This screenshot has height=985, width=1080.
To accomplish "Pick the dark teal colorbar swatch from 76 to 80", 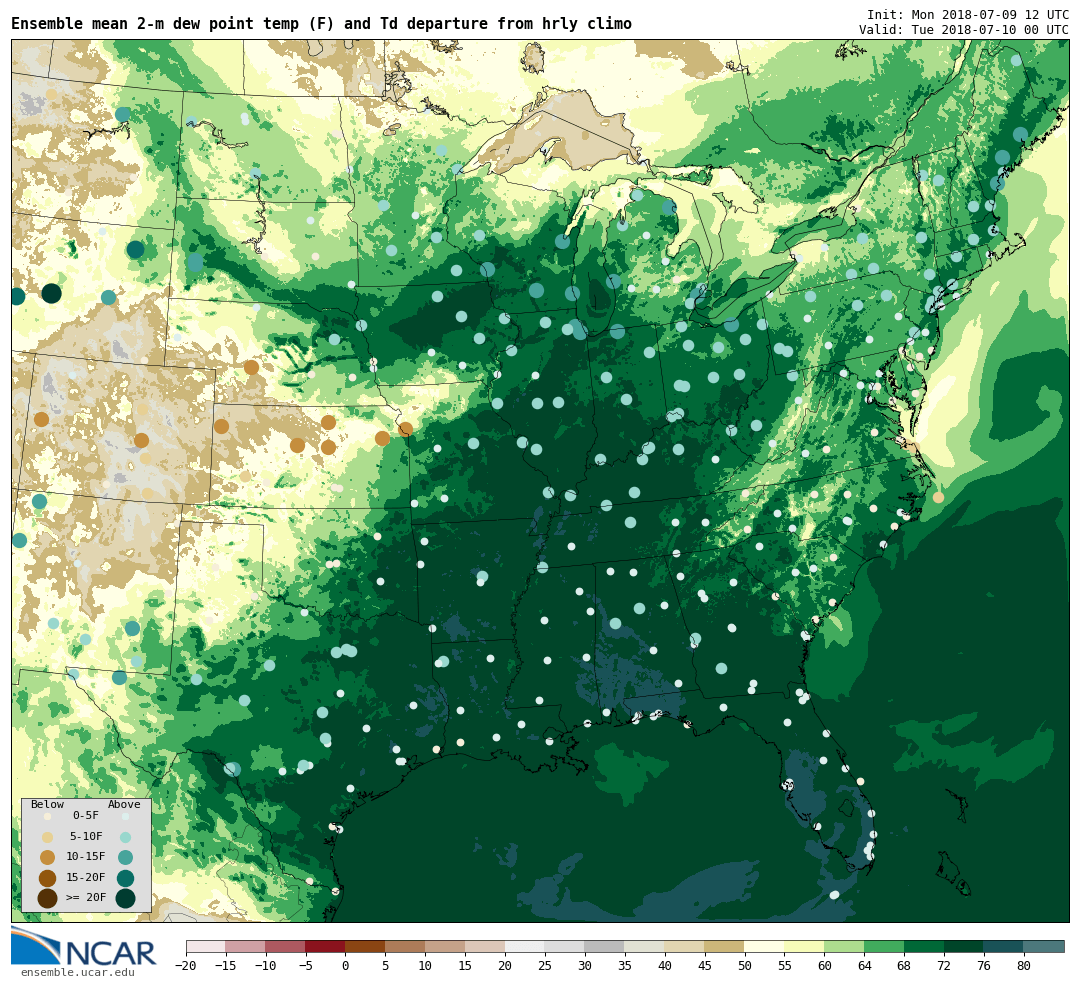I will pos(1004,946).
